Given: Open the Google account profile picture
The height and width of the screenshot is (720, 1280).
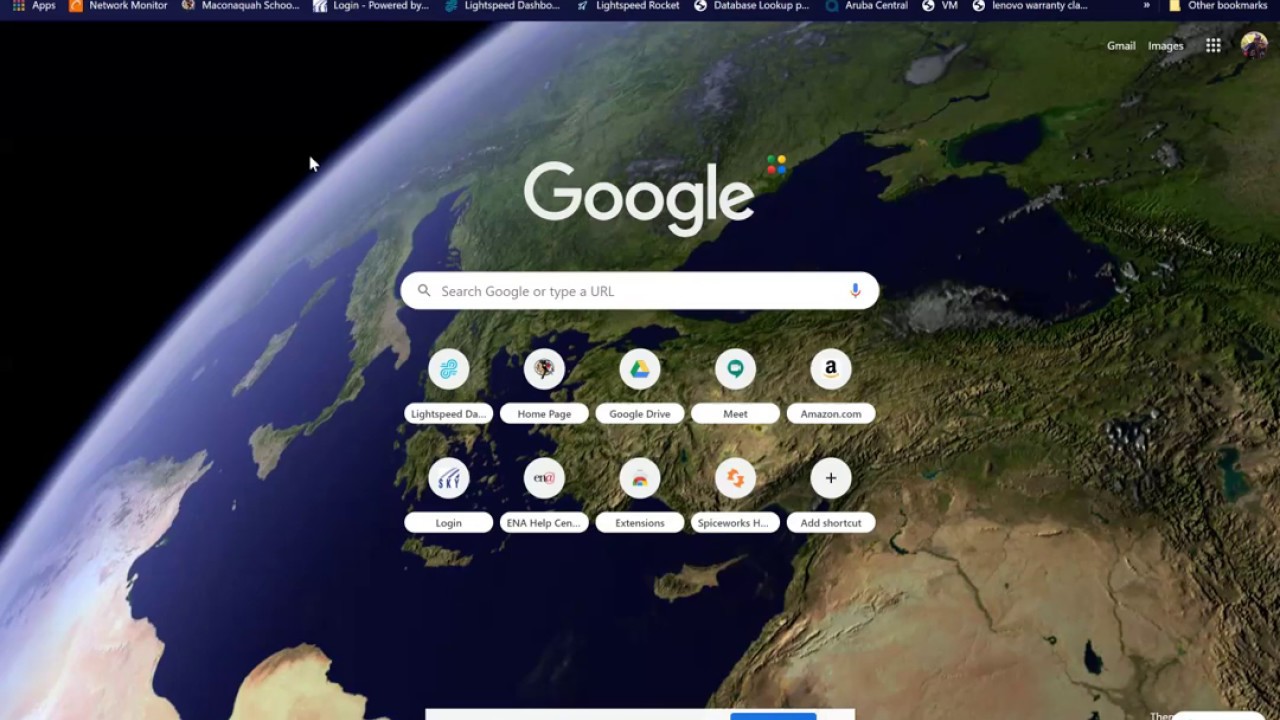Looking at the screenshot, I should point(1254,45).
